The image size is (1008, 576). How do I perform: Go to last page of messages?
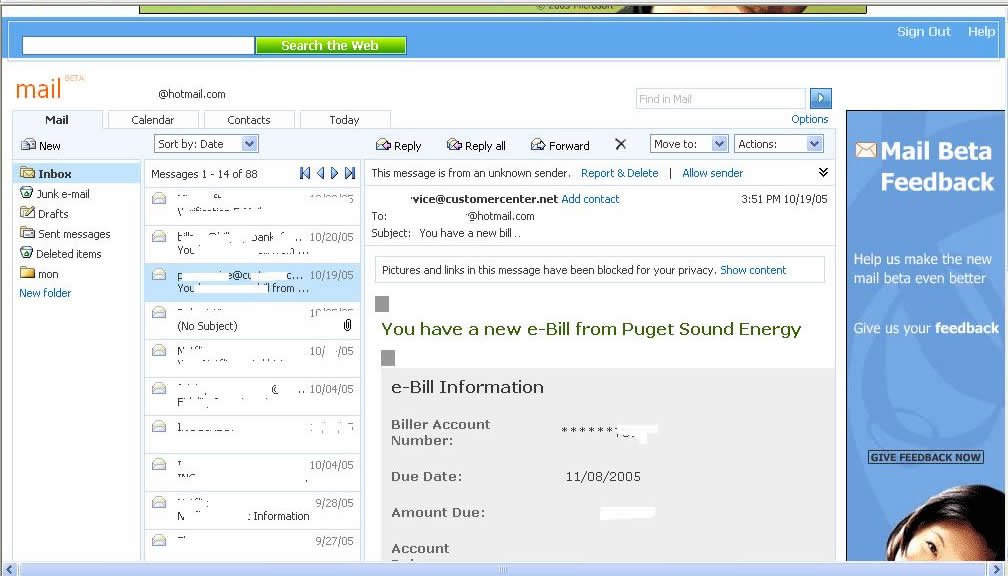tap(350, 173)
